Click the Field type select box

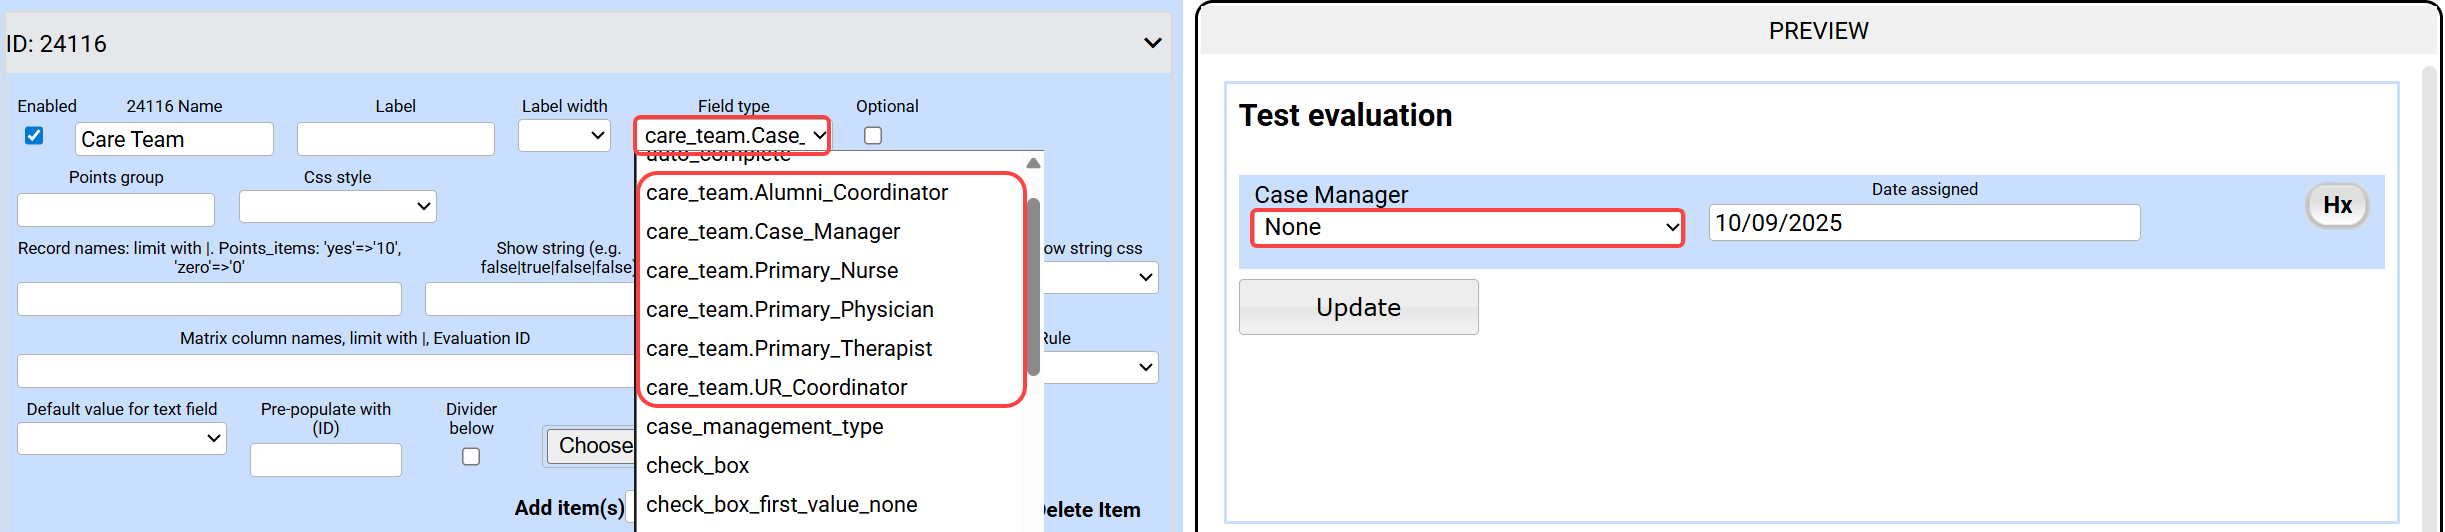(x=732, y=135)
